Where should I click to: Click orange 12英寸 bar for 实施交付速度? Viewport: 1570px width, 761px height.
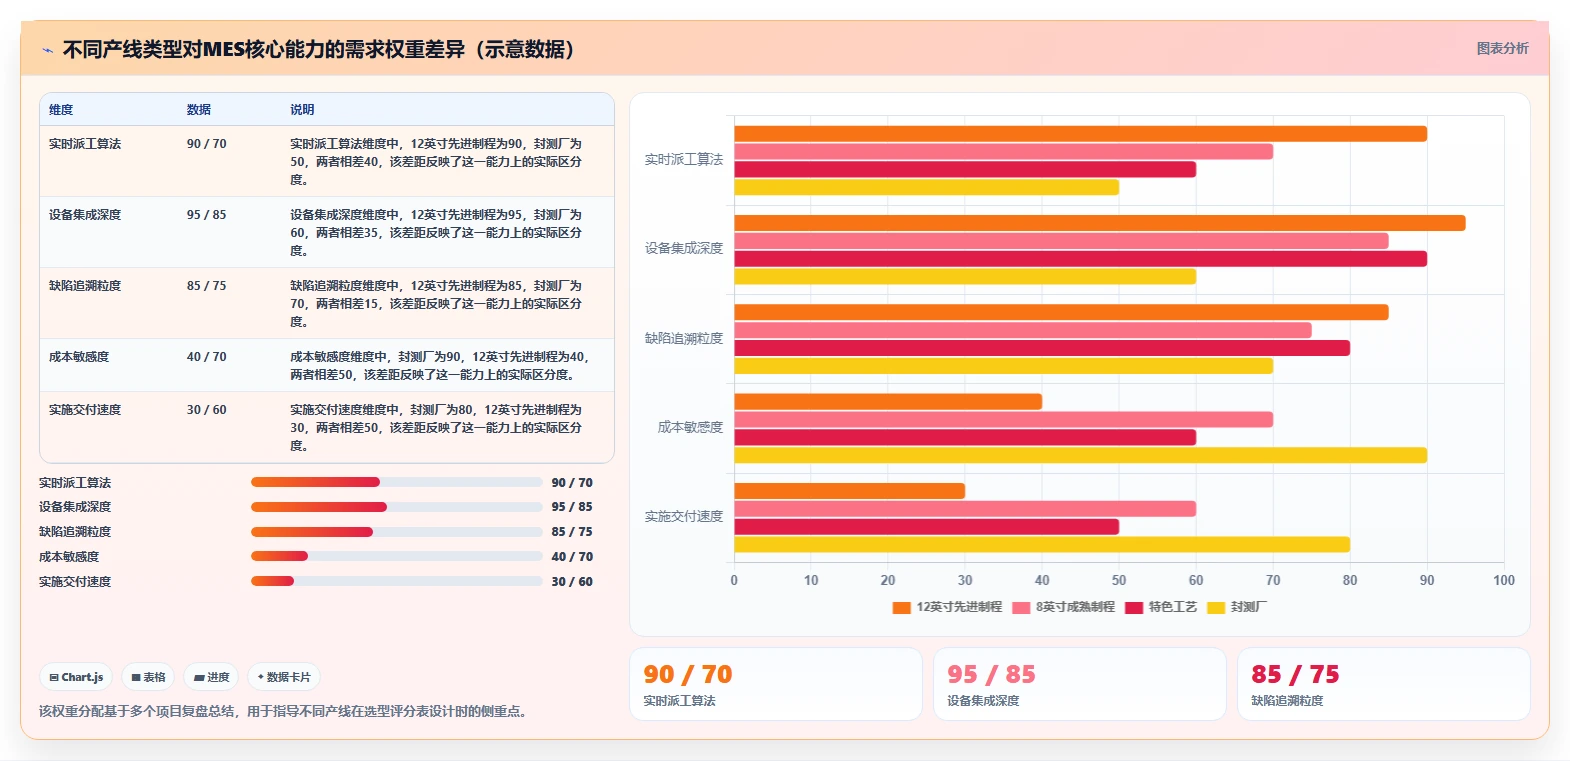(849, 491)
